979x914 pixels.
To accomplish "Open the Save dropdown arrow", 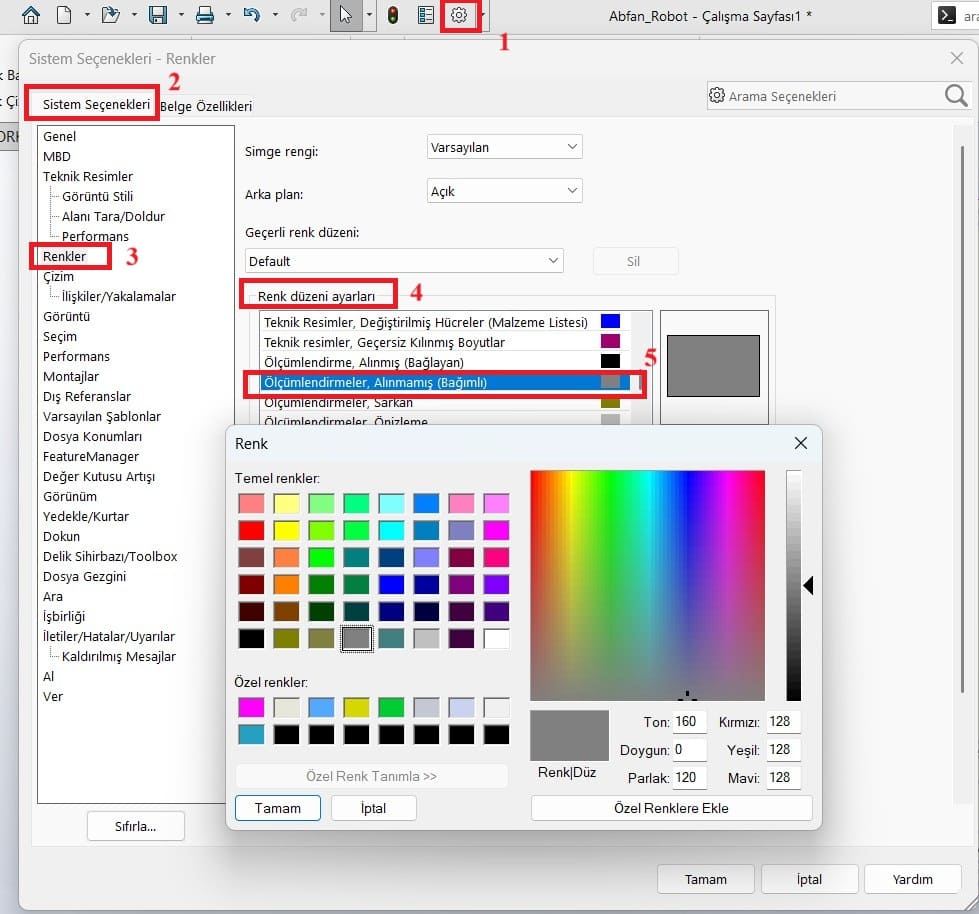I will [181, 14].
